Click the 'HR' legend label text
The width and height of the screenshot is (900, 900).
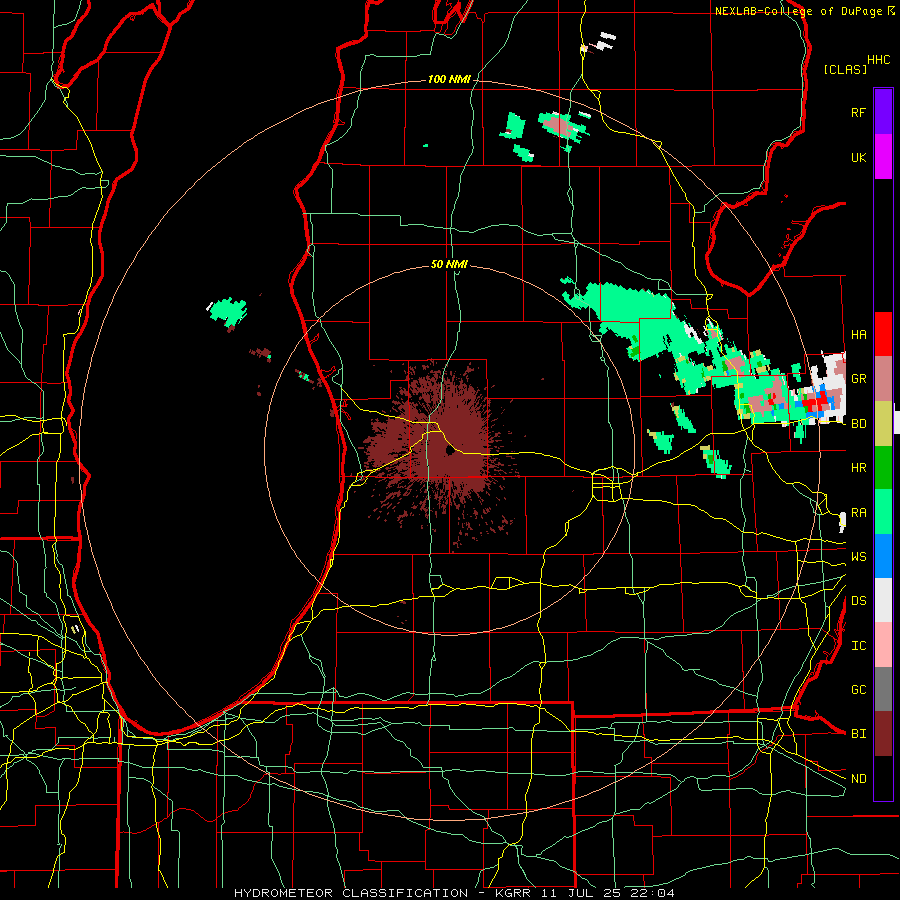click(859, 468)
